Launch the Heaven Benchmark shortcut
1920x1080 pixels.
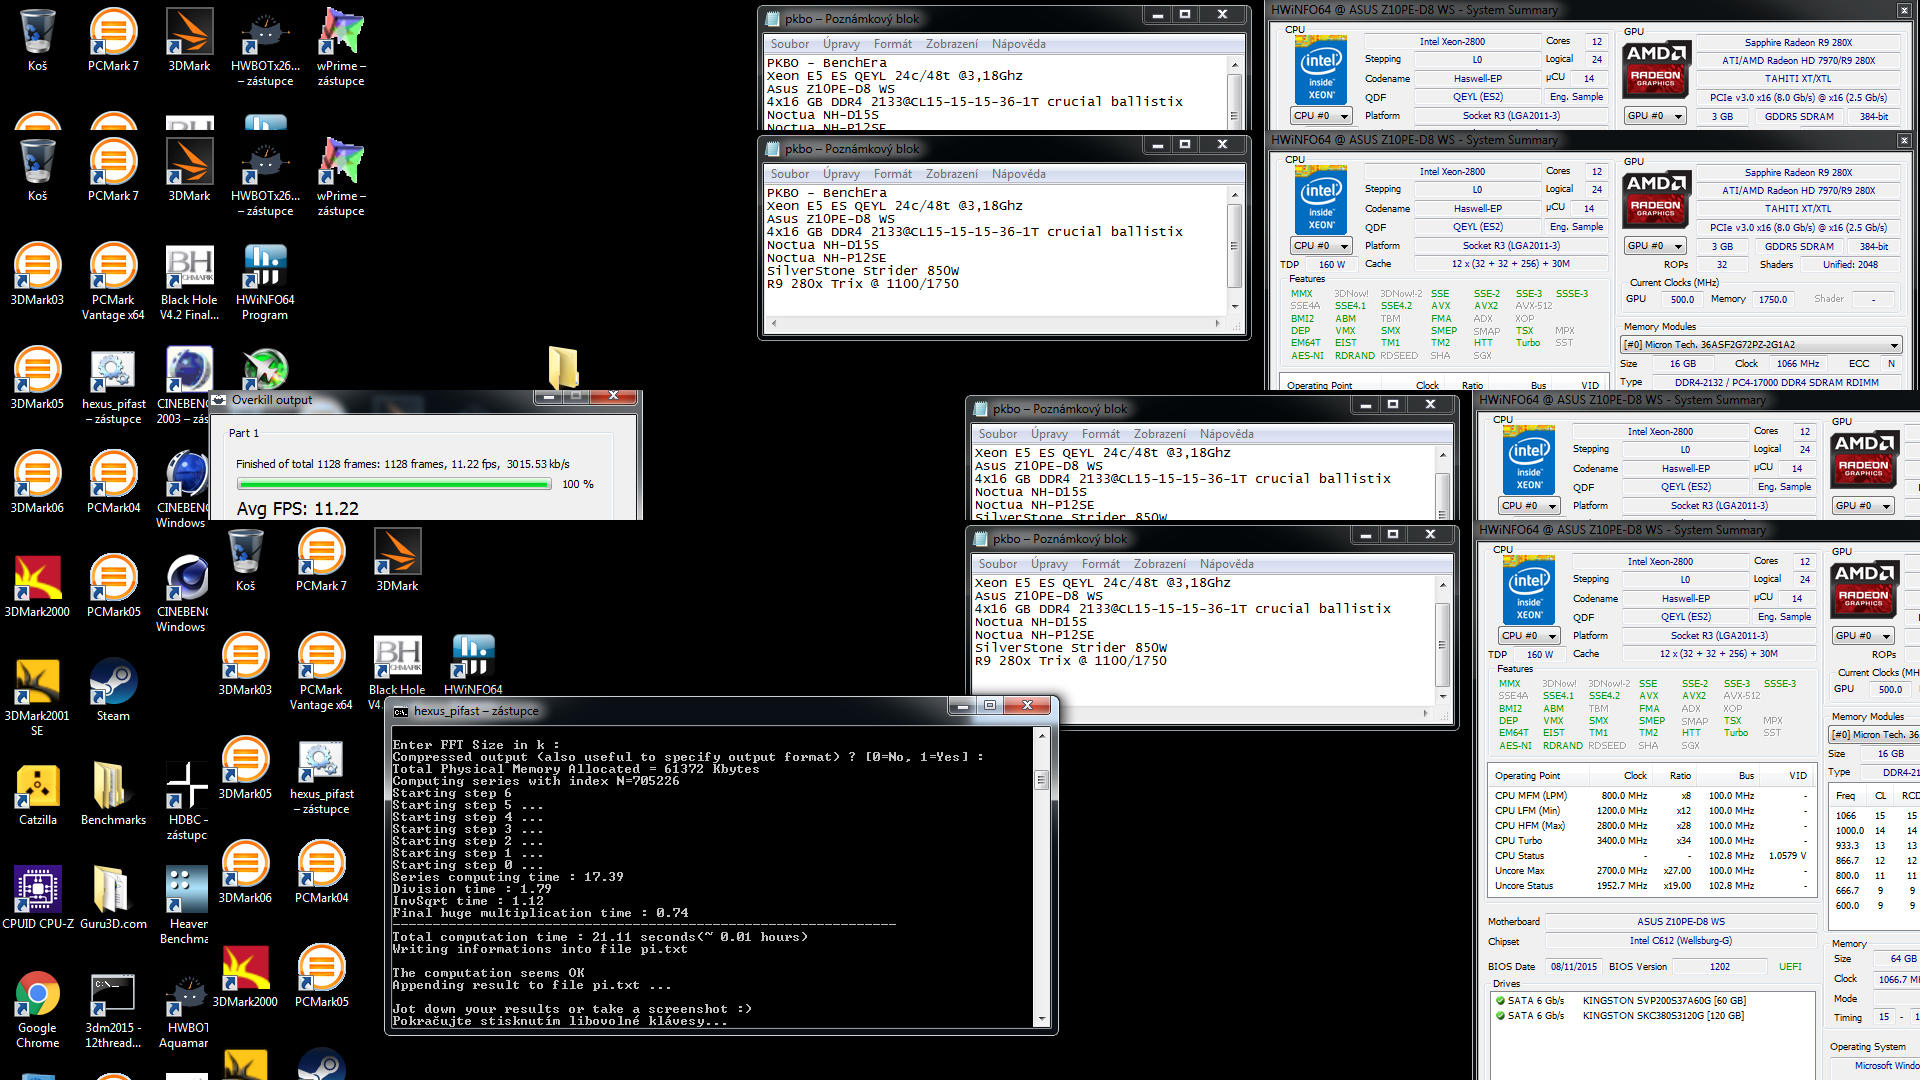pos(187,906)
